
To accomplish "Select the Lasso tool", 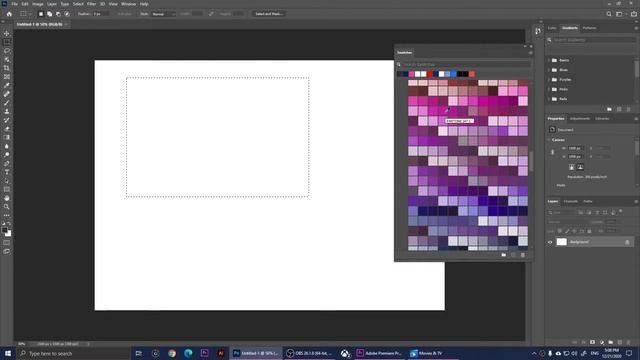I will 7,51.
